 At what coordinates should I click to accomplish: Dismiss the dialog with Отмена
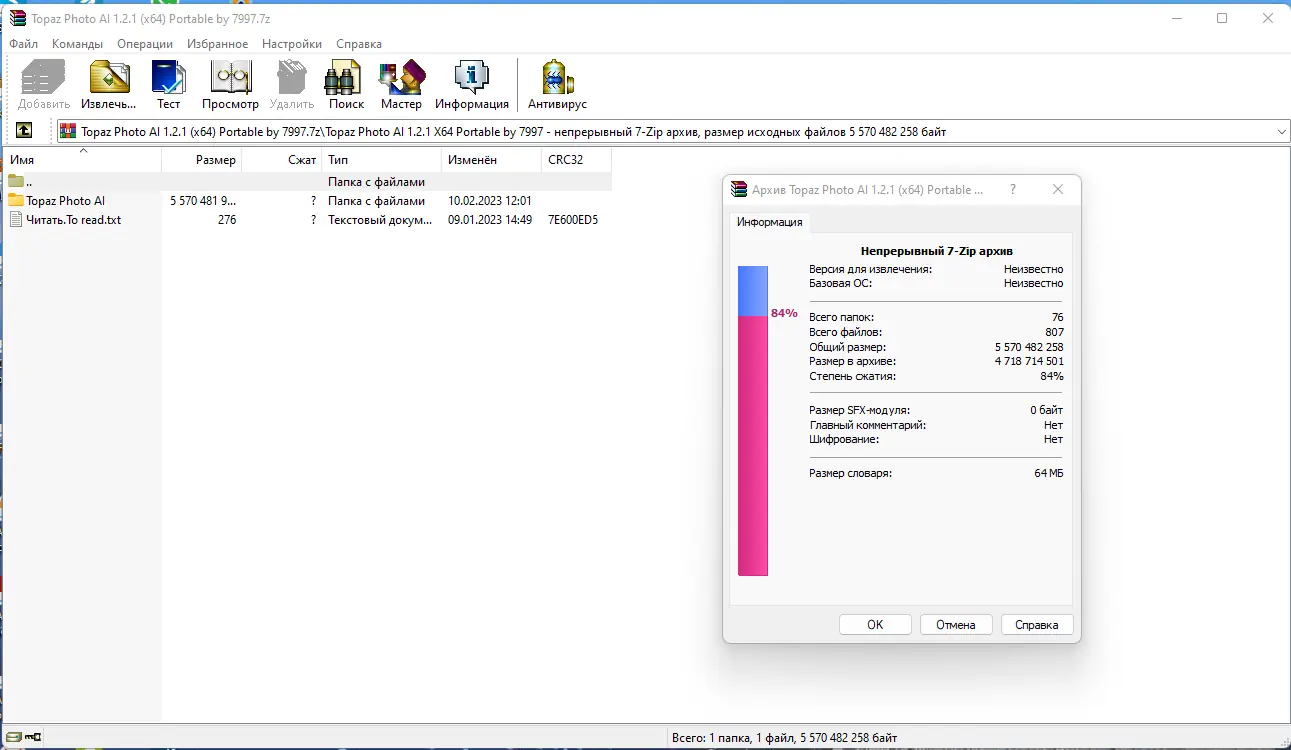(955, 624)
